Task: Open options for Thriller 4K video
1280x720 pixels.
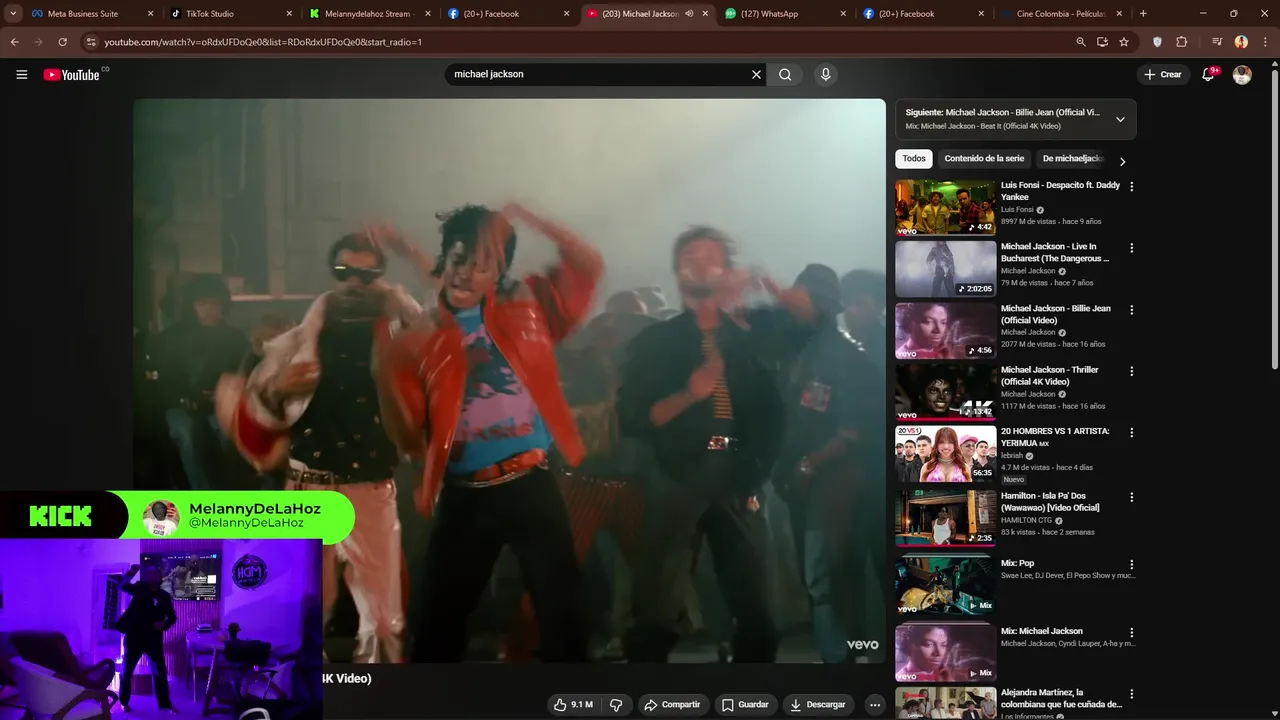Action: coord(1132,371)
